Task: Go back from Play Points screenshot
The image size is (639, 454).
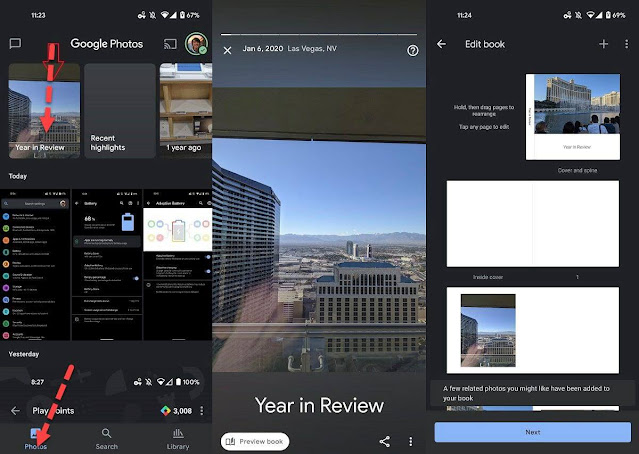Action: pos(15,410)
